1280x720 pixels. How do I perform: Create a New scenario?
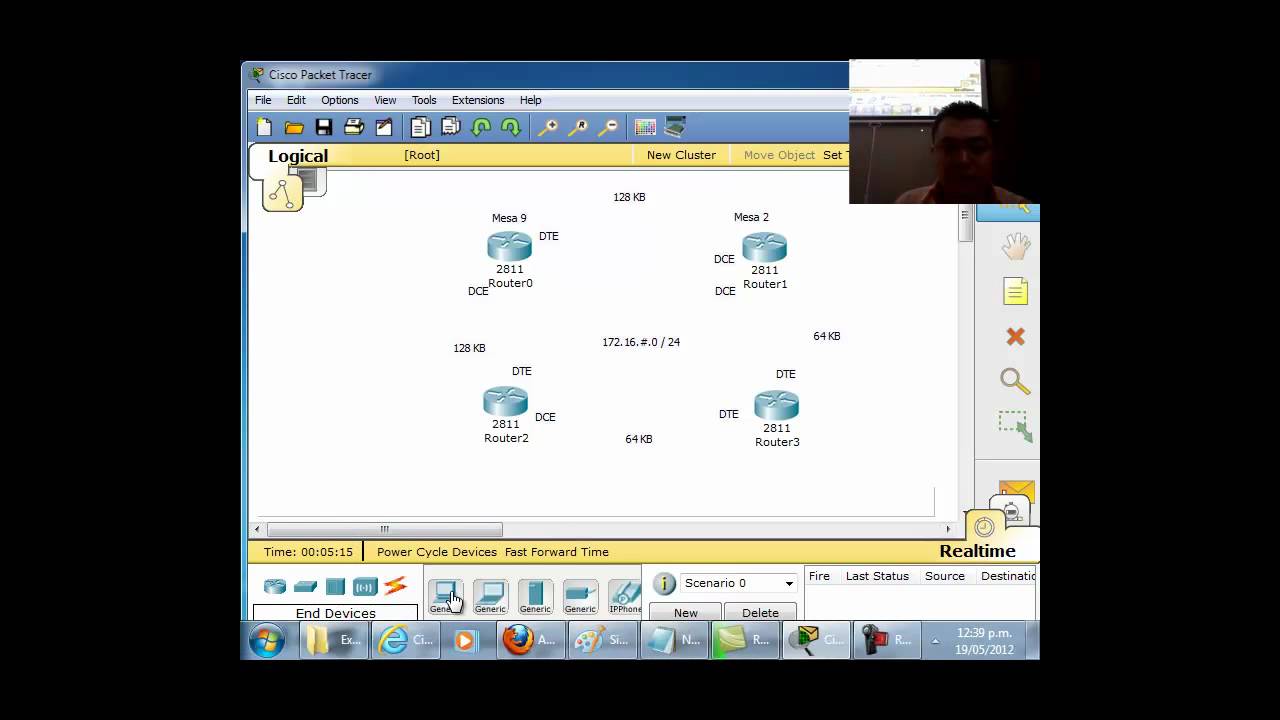(686, 612)
